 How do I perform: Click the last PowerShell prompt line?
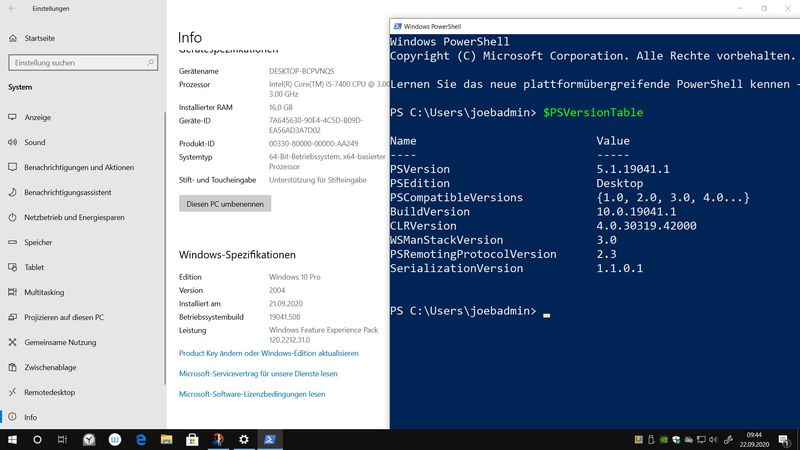(x=469, y=311)
